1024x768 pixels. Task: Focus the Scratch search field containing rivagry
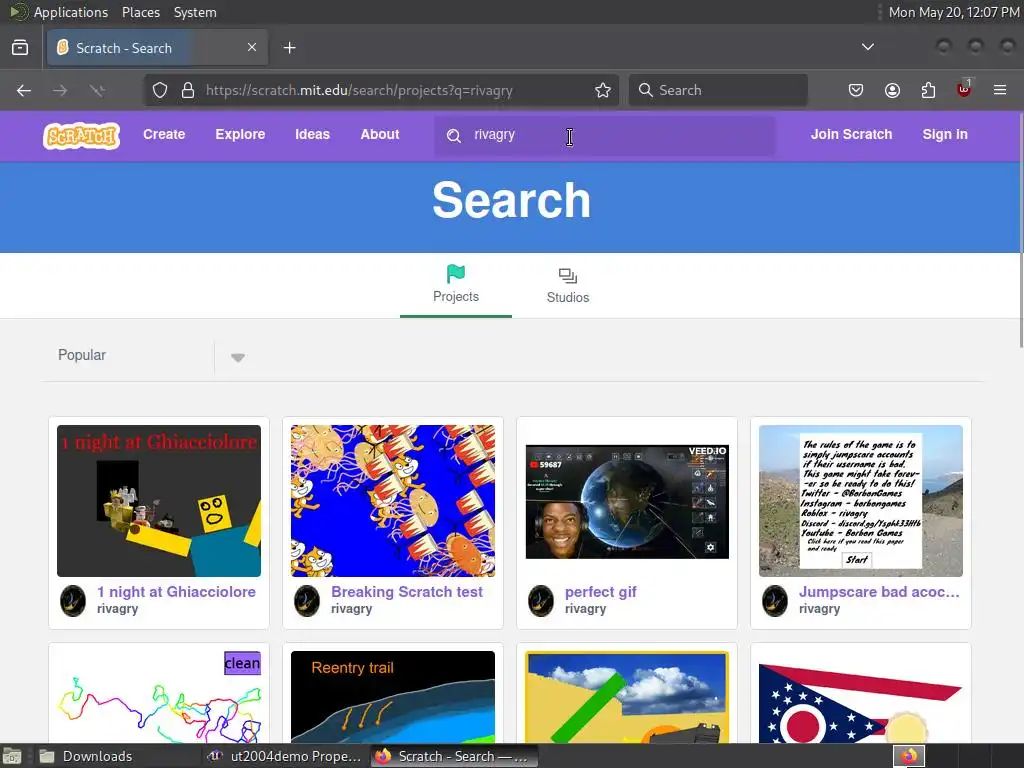pyautogui.click(x=605, y=136)
